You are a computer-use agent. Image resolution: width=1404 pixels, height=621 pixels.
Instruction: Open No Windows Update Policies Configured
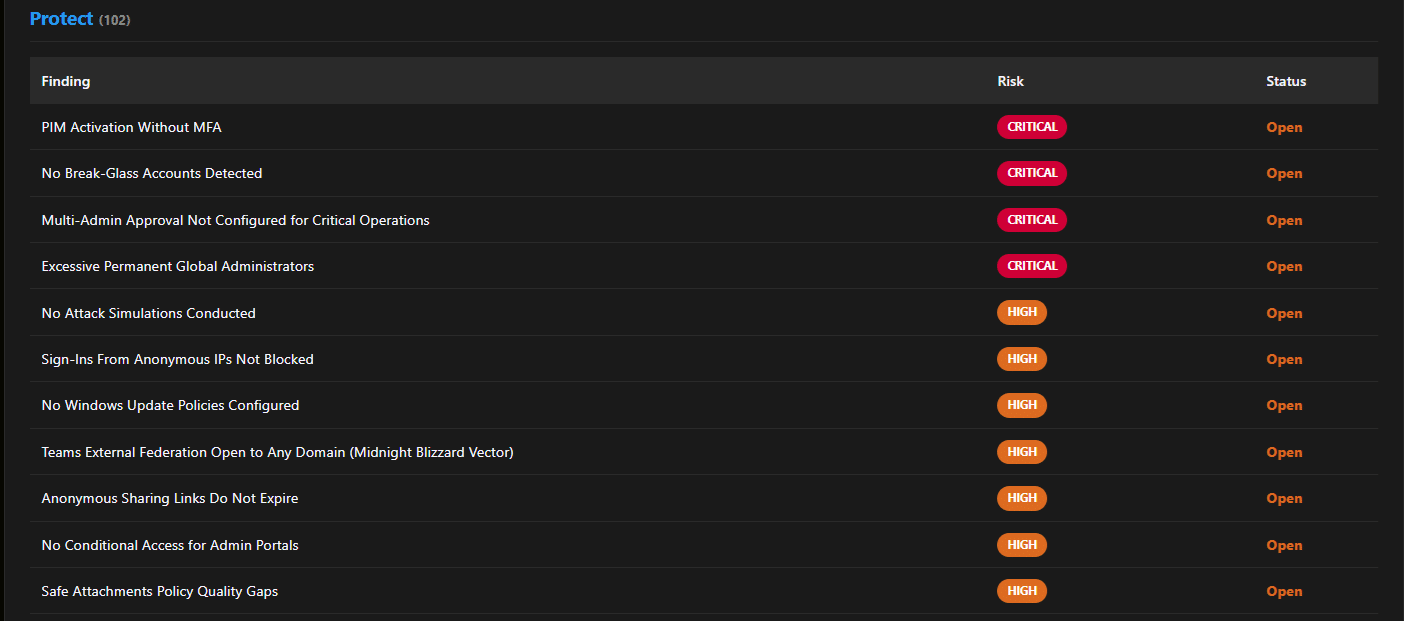(x=170, y=405)
